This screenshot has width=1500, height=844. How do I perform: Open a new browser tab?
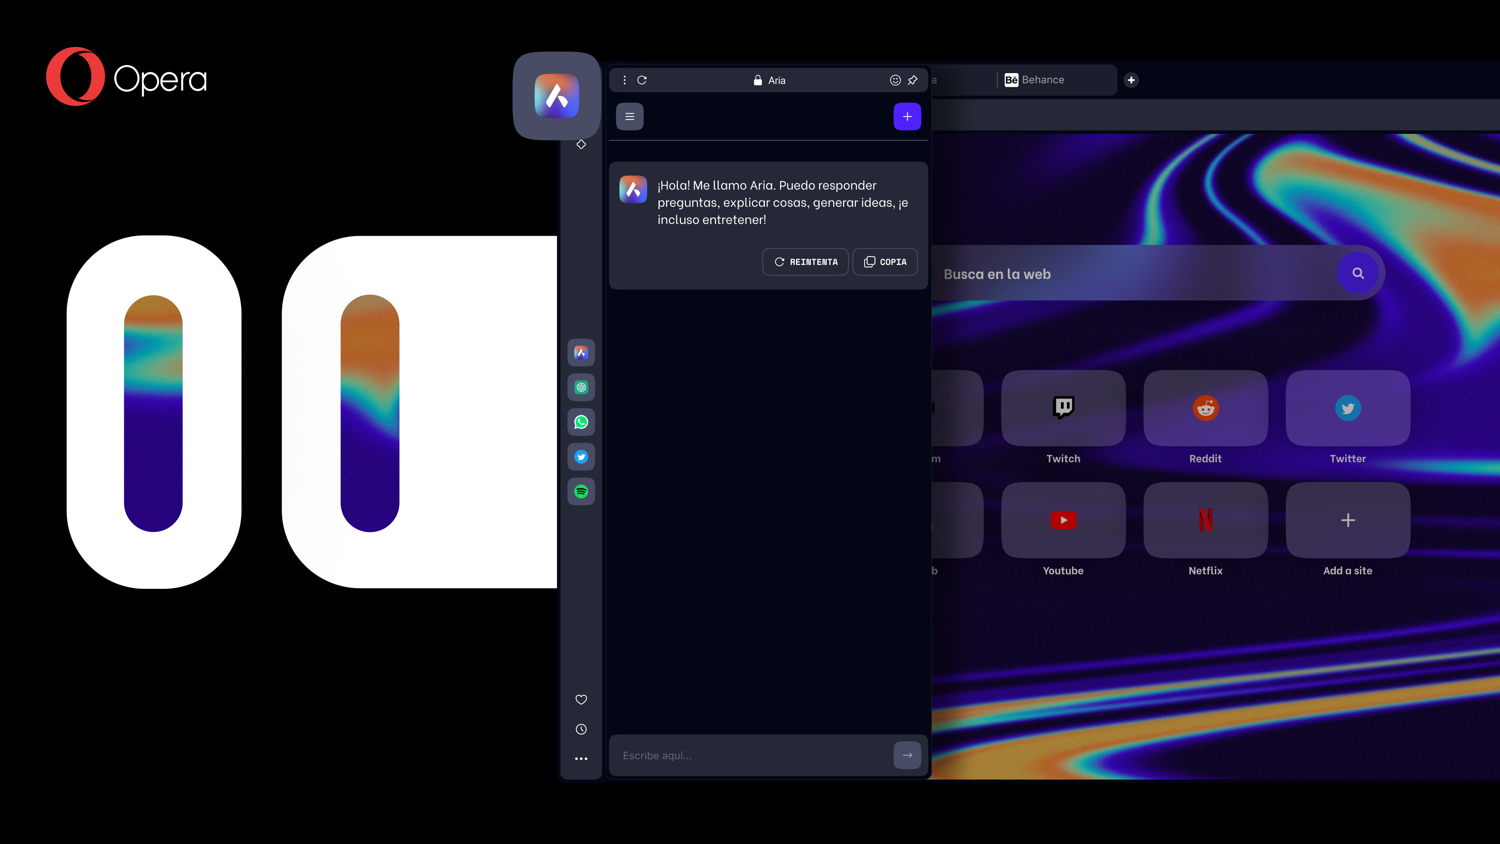tap(1131, 80)
